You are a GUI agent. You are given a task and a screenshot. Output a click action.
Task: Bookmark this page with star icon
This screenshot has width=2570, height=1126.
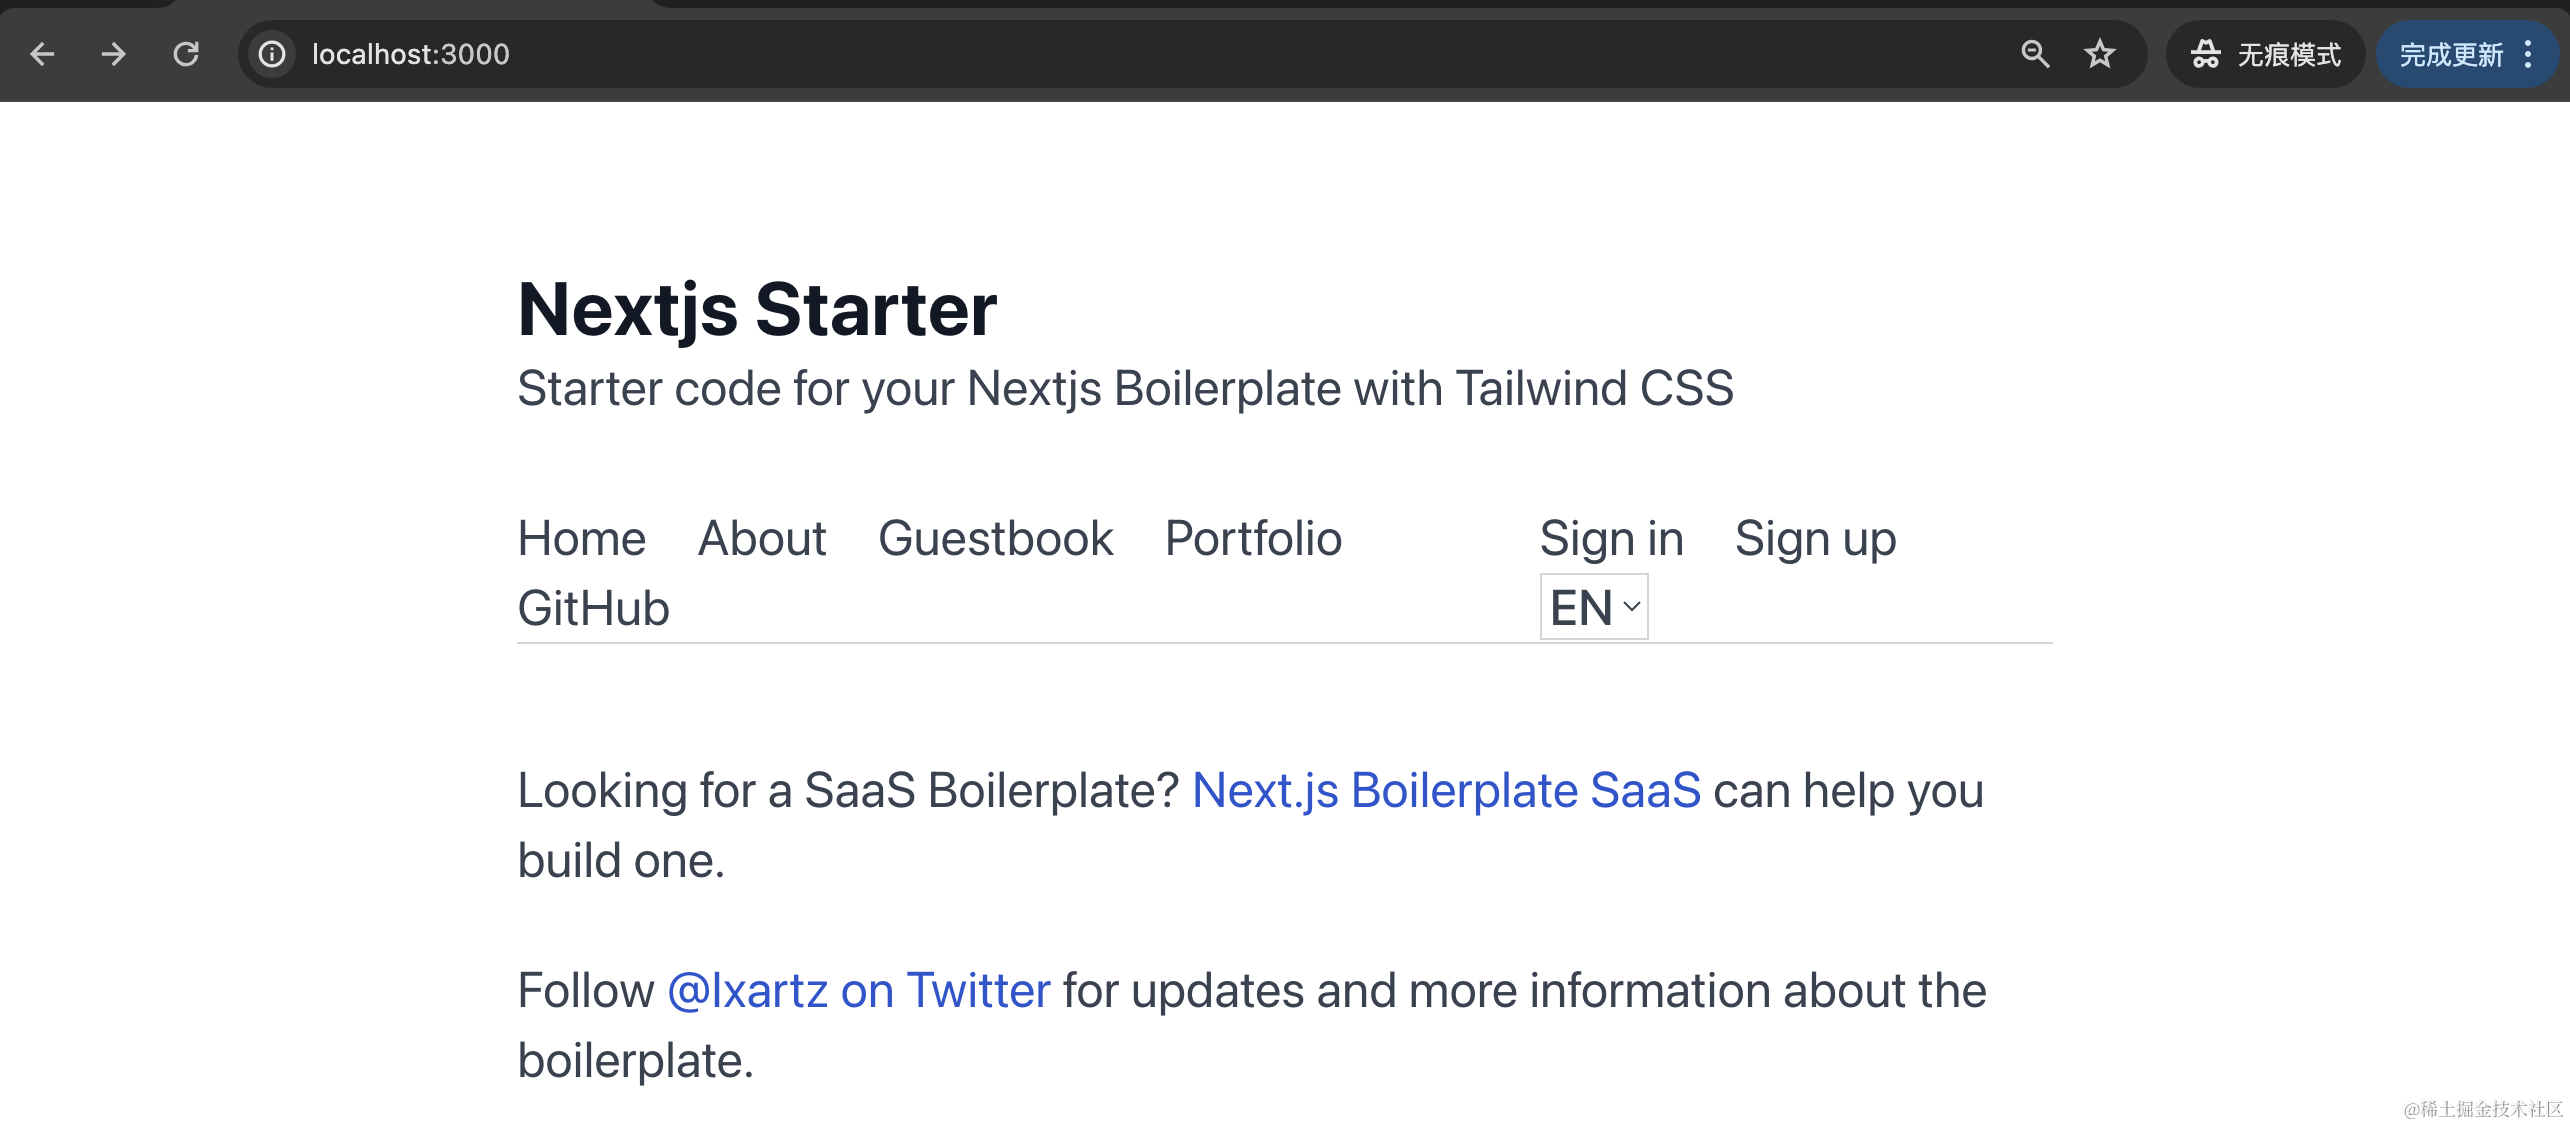pos(2100,54)
